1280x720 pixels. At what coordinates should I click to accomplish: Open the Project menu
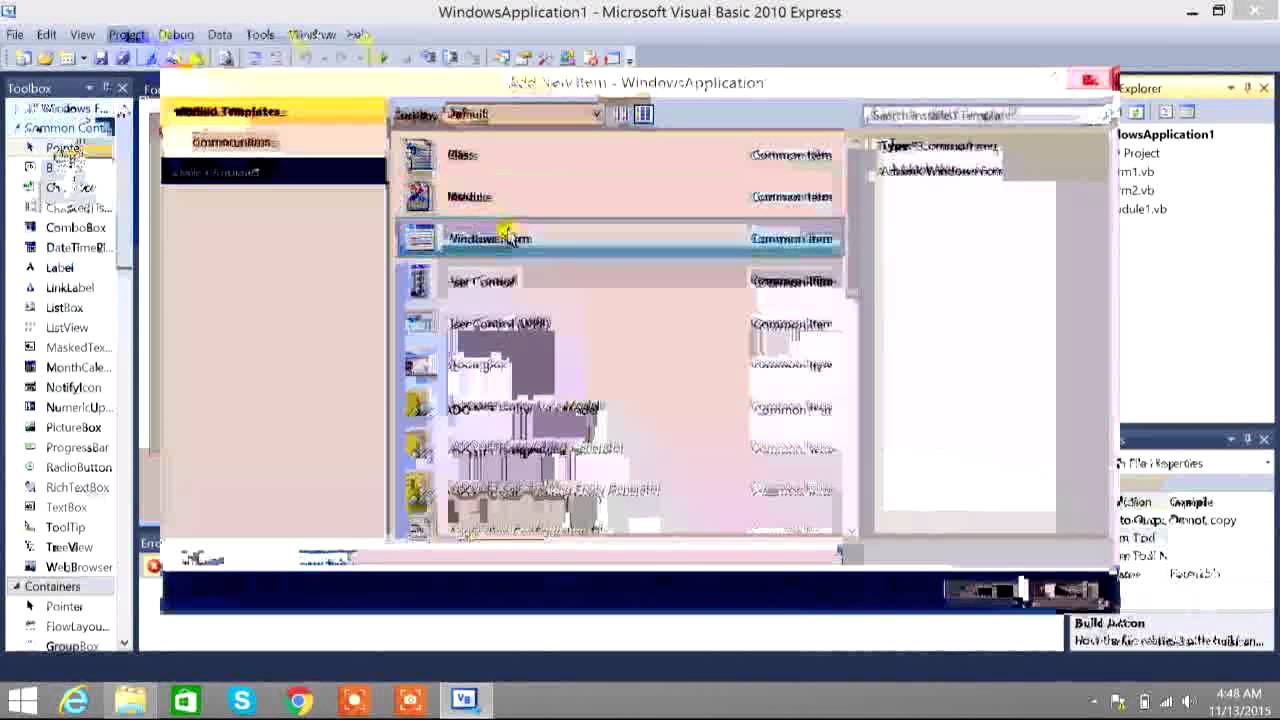[x=127, y=35]
